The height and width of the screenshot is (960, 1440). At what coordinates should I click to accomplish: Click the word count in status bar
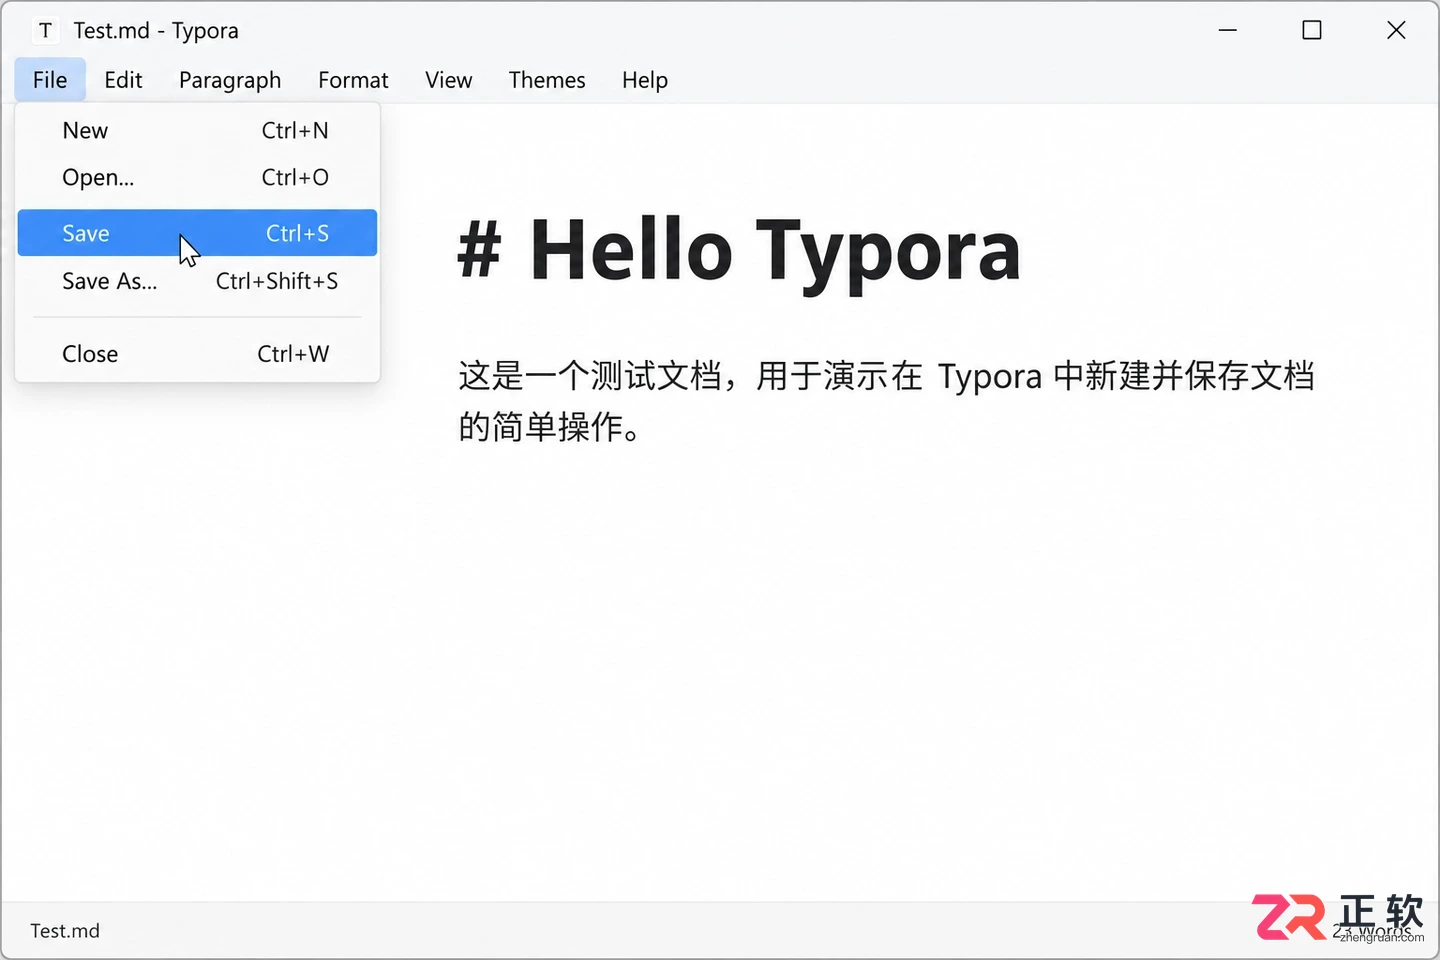1371,931
